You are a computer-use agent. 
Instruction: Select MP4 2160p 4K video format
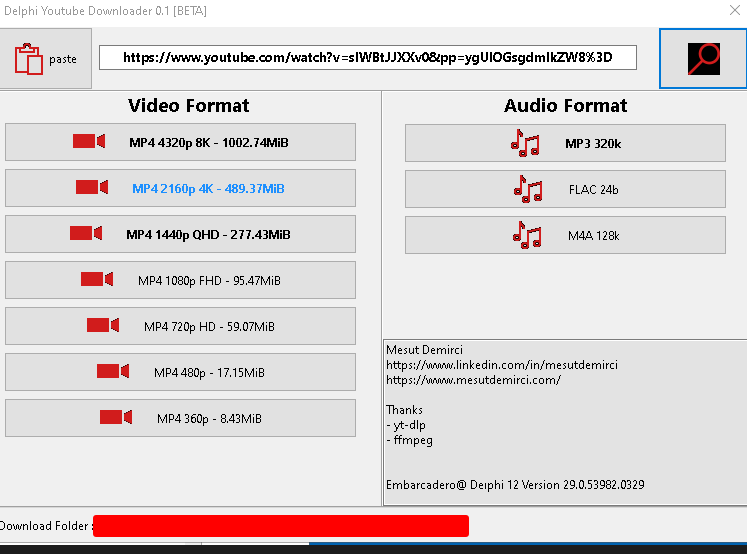(x=208, y=188)
